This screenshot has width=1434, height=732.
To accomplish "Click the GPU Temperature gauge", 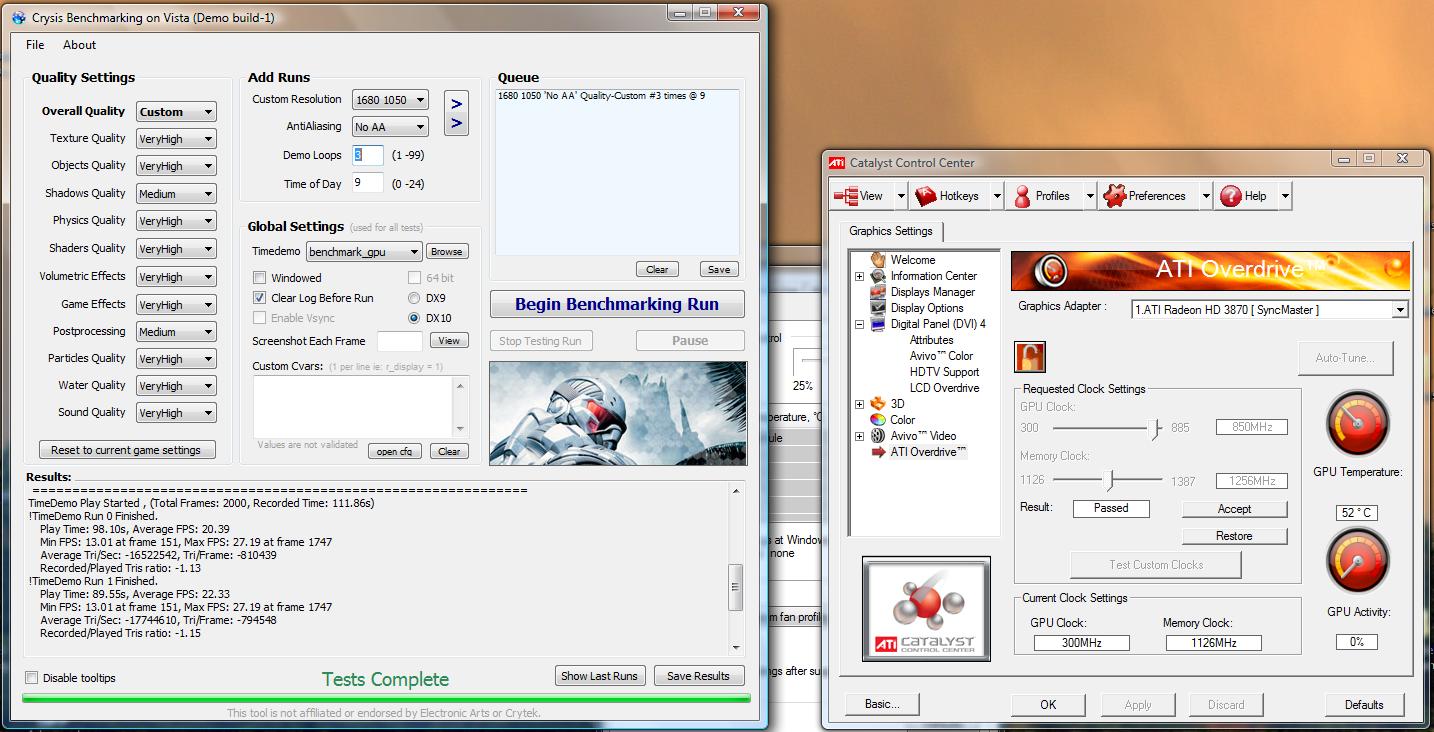I will (1358, 423).
